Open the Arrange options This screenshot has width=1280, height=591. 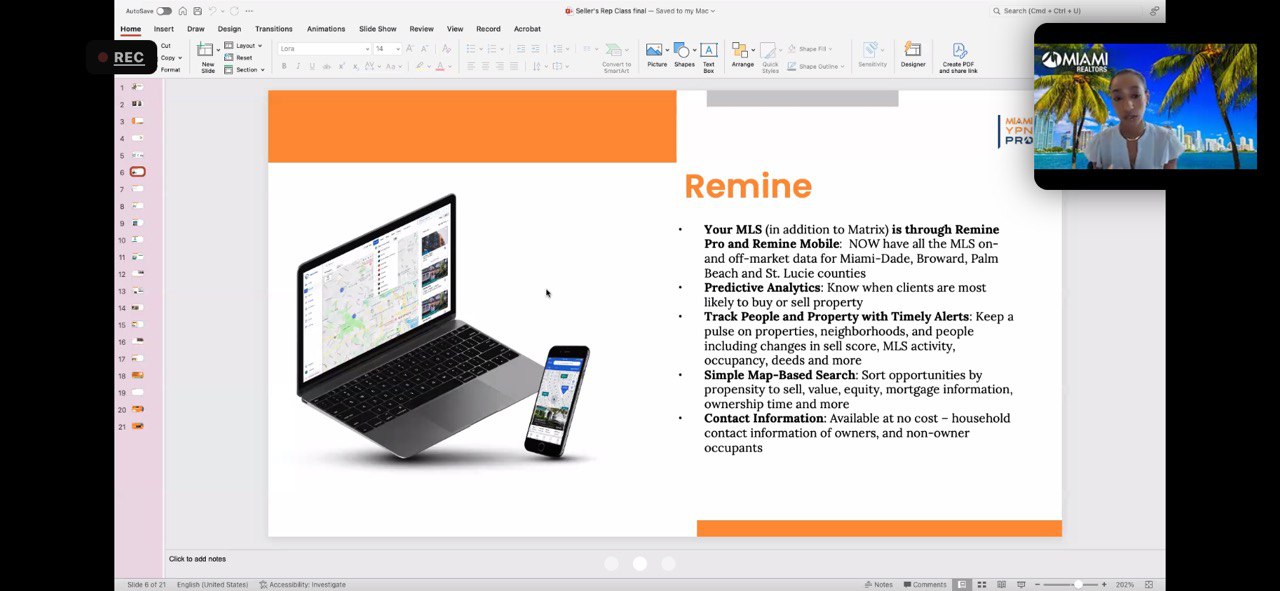(742, 54)
